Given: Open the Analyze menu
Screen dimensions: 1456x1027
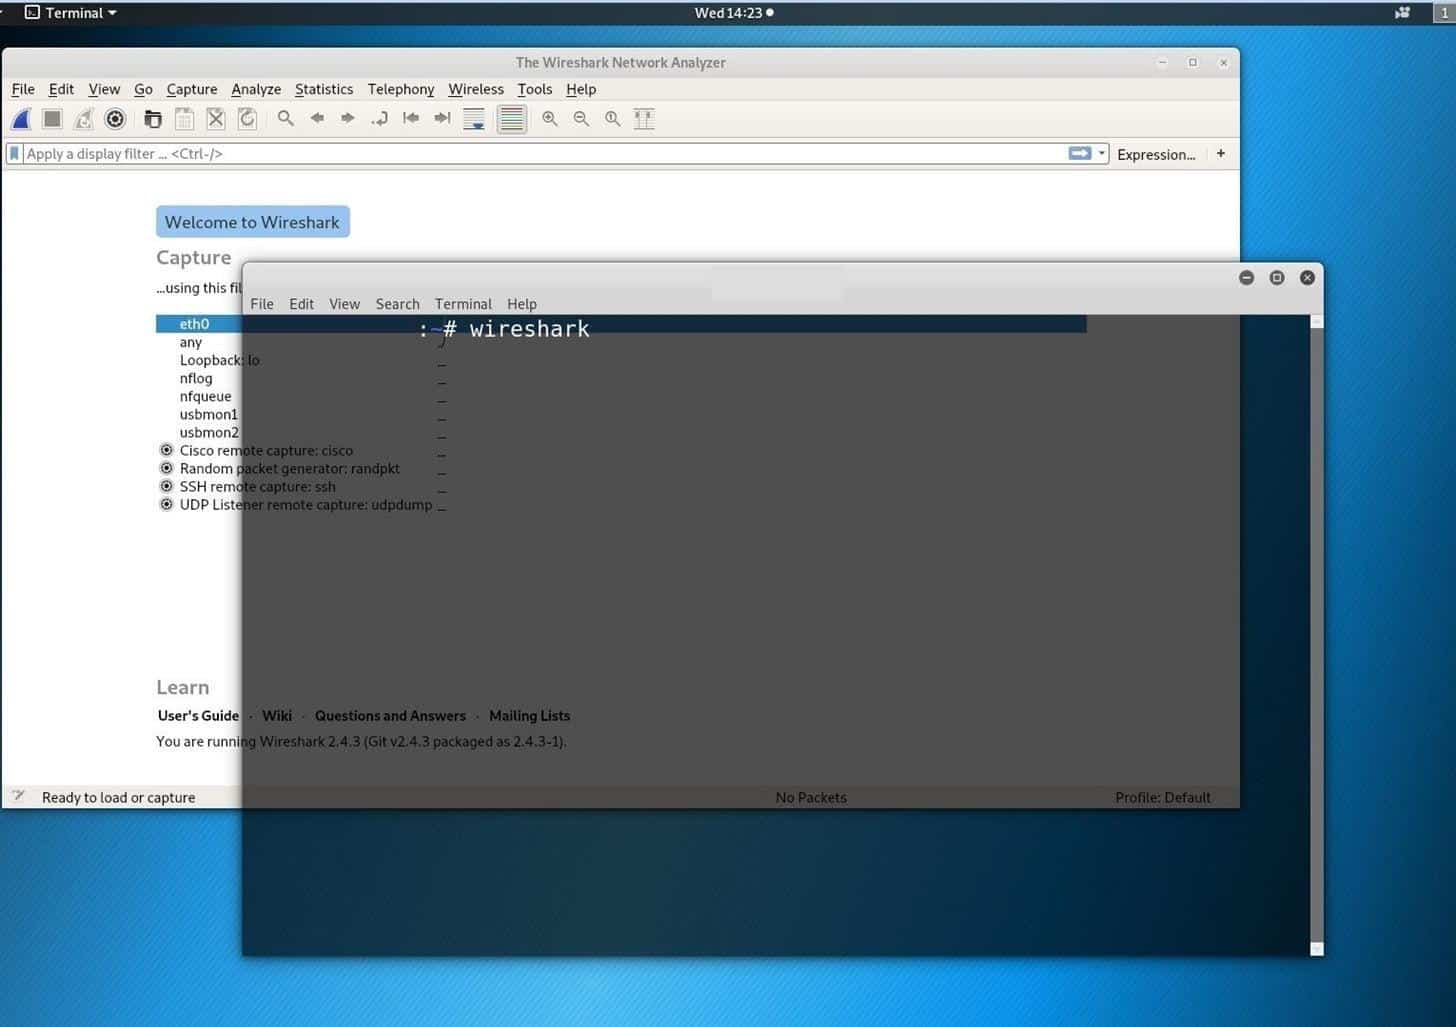Looking at the screenshot, I should click(x=256, y=89).
